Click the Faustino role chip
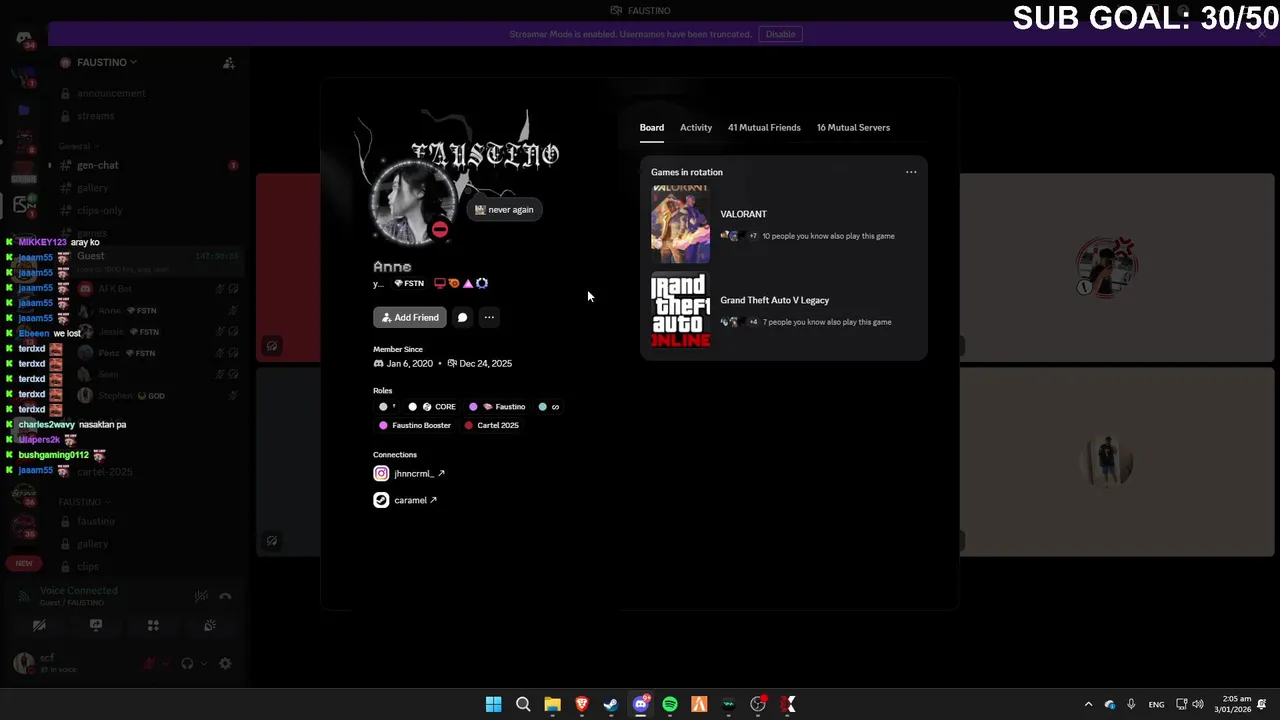This screenshot has width=1280, height=720. [x=497, y=407]
